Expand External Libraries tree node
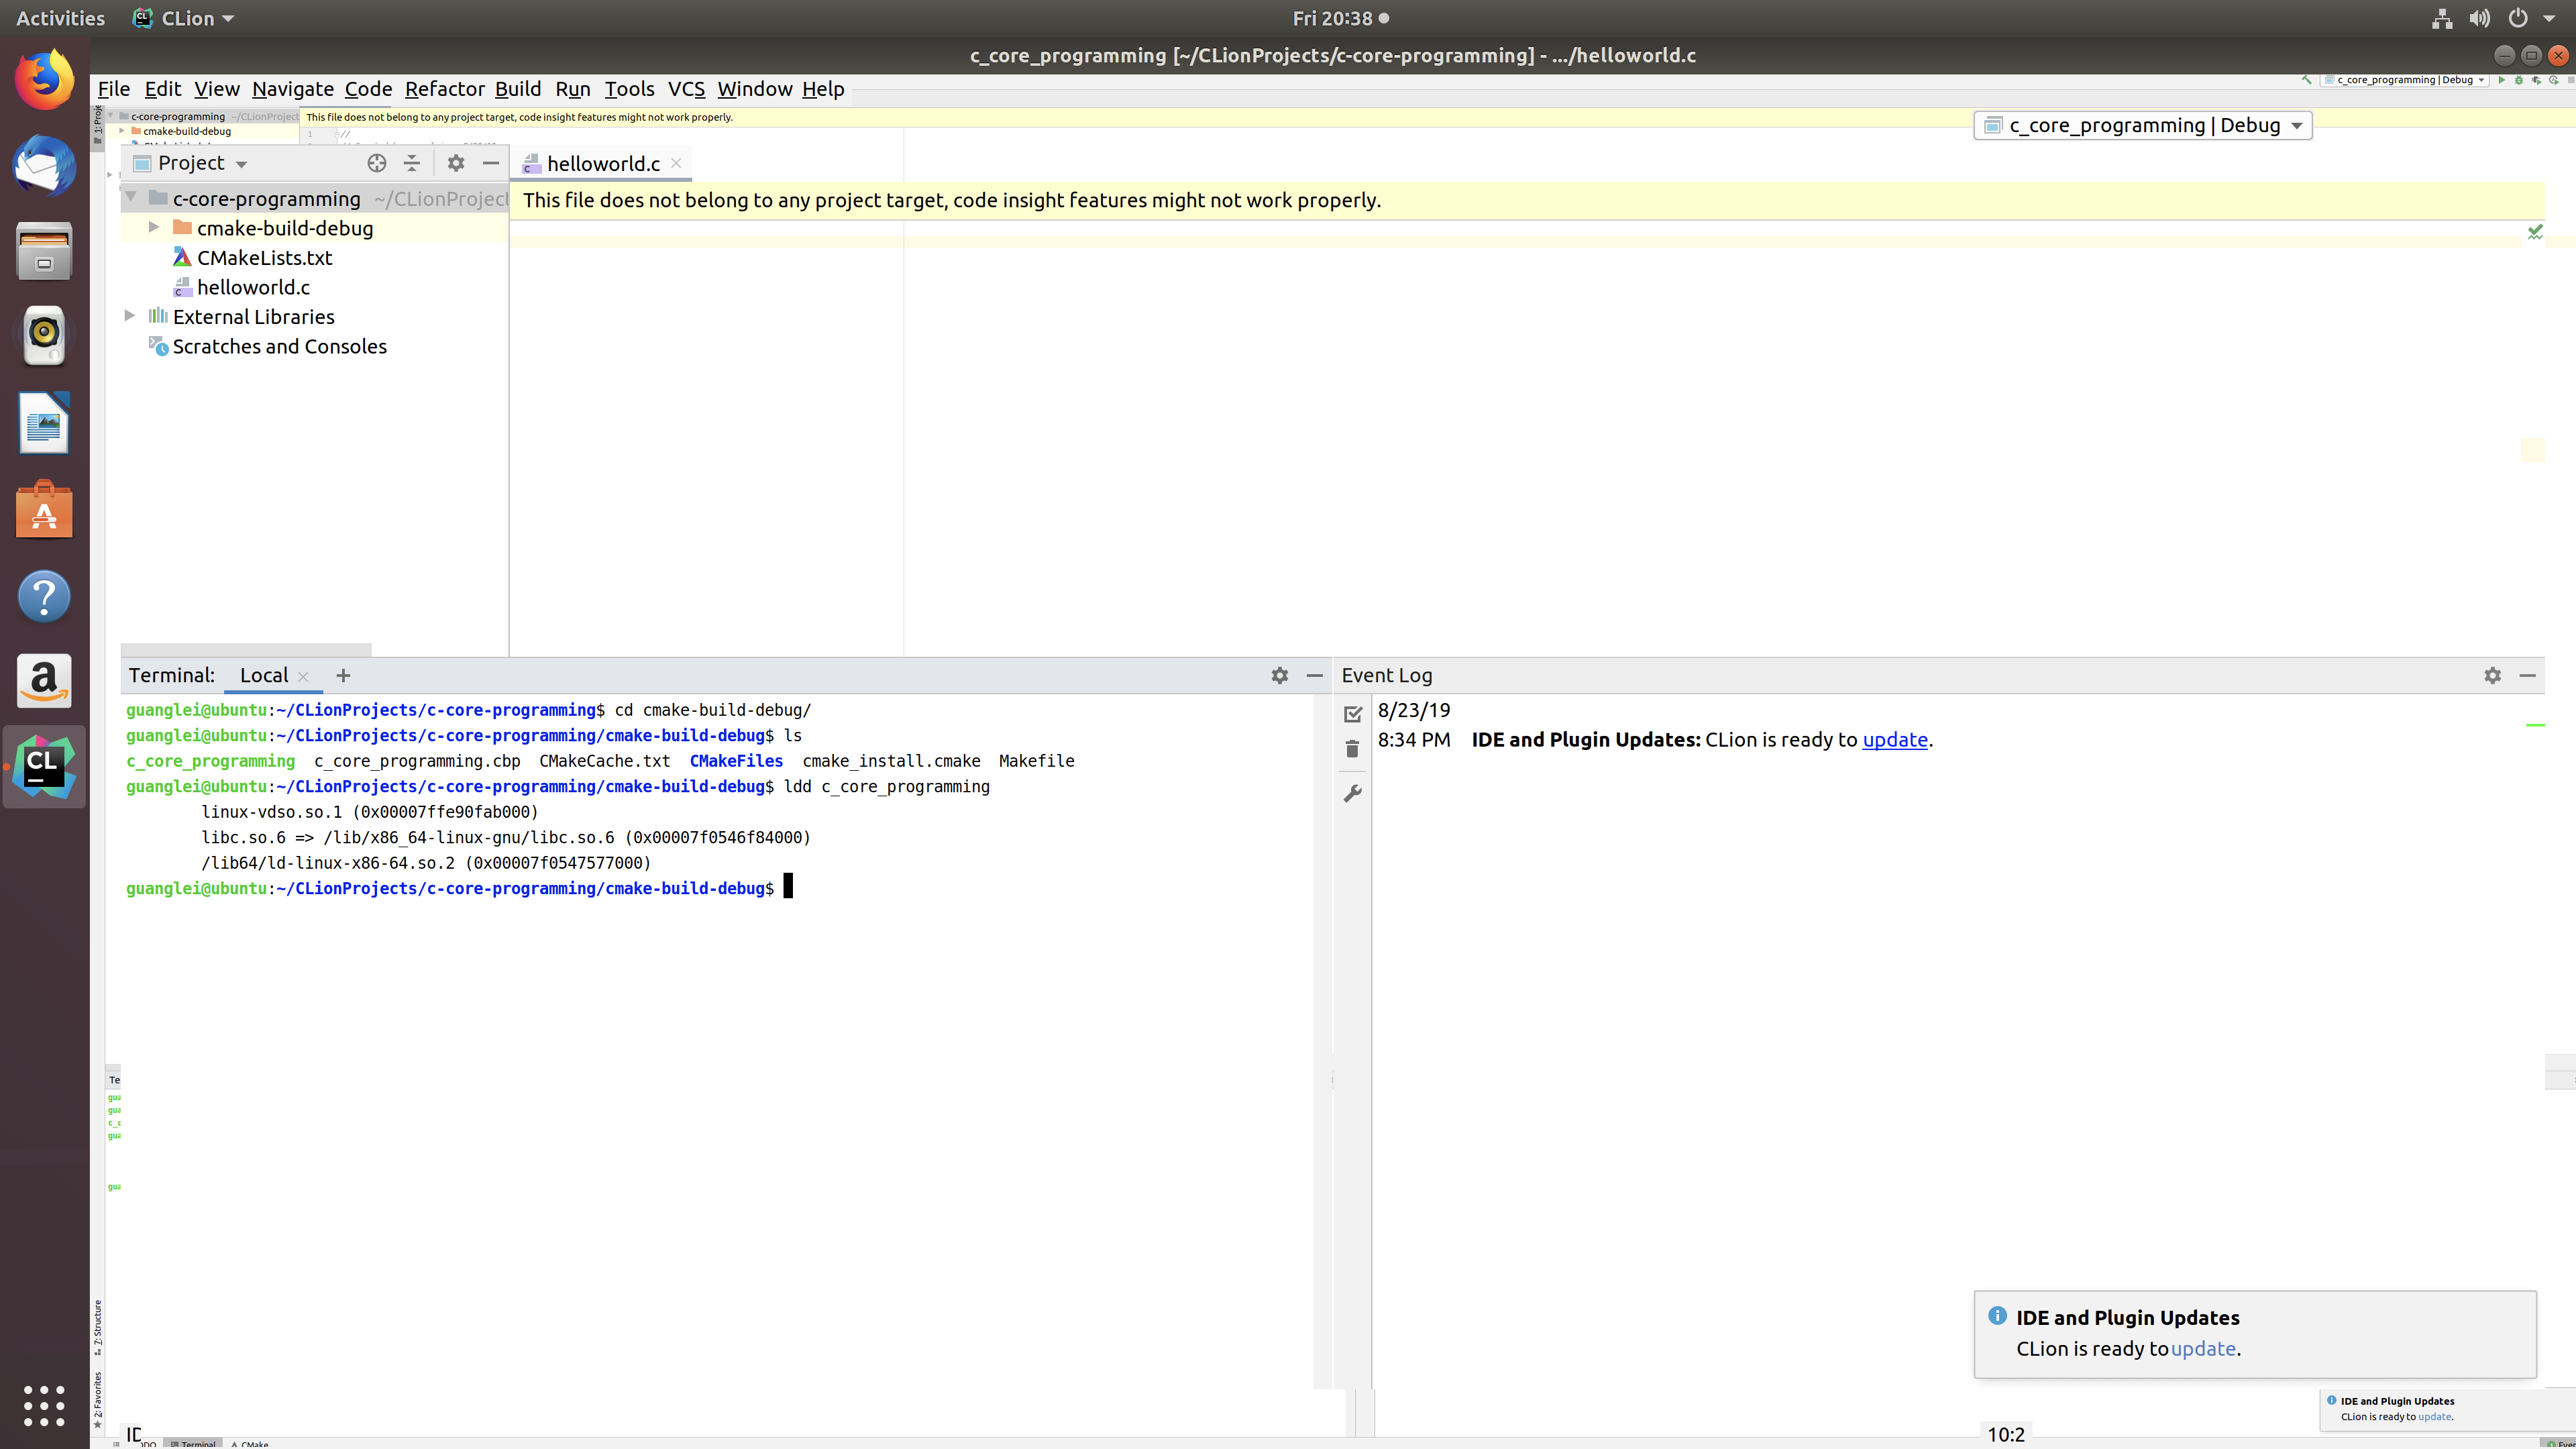The image size is (2576, 1449). tap(130, 316)
